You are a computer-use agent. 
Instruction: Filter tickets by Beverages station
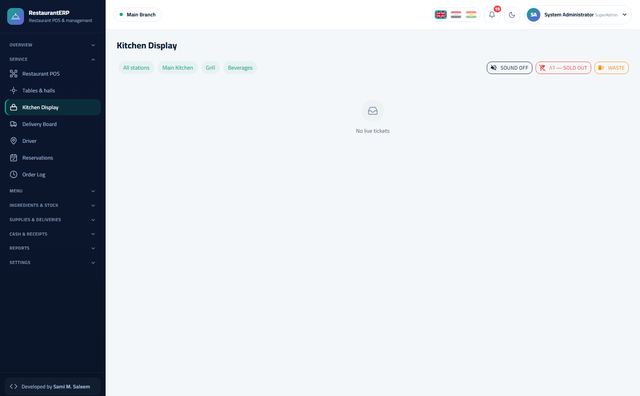240,68
